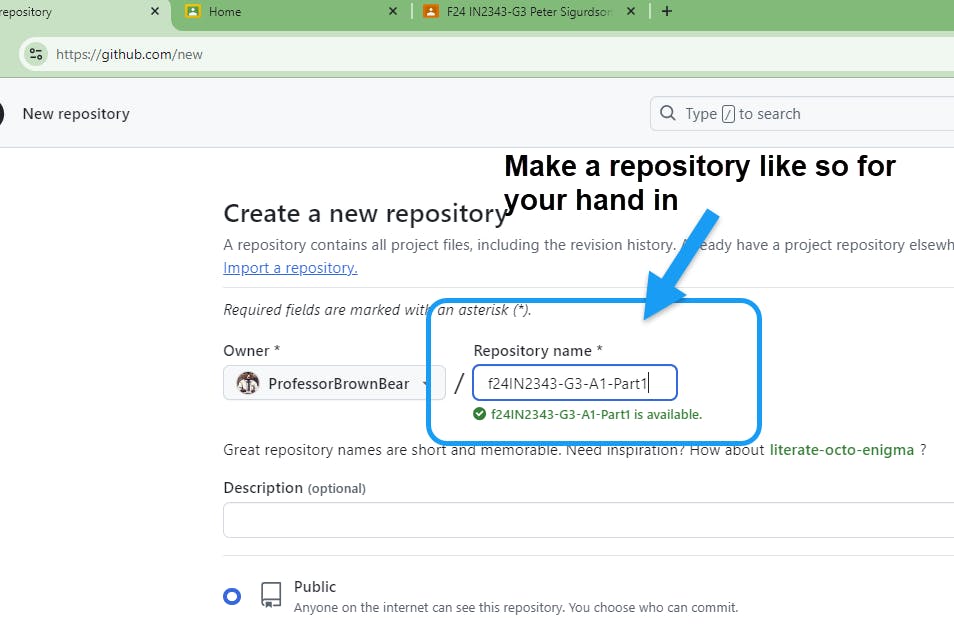The image size is (954, 632).
Task: Use the suggested name literate-octo-enigma
Action: pyautogui.click(x=841, y=450)
